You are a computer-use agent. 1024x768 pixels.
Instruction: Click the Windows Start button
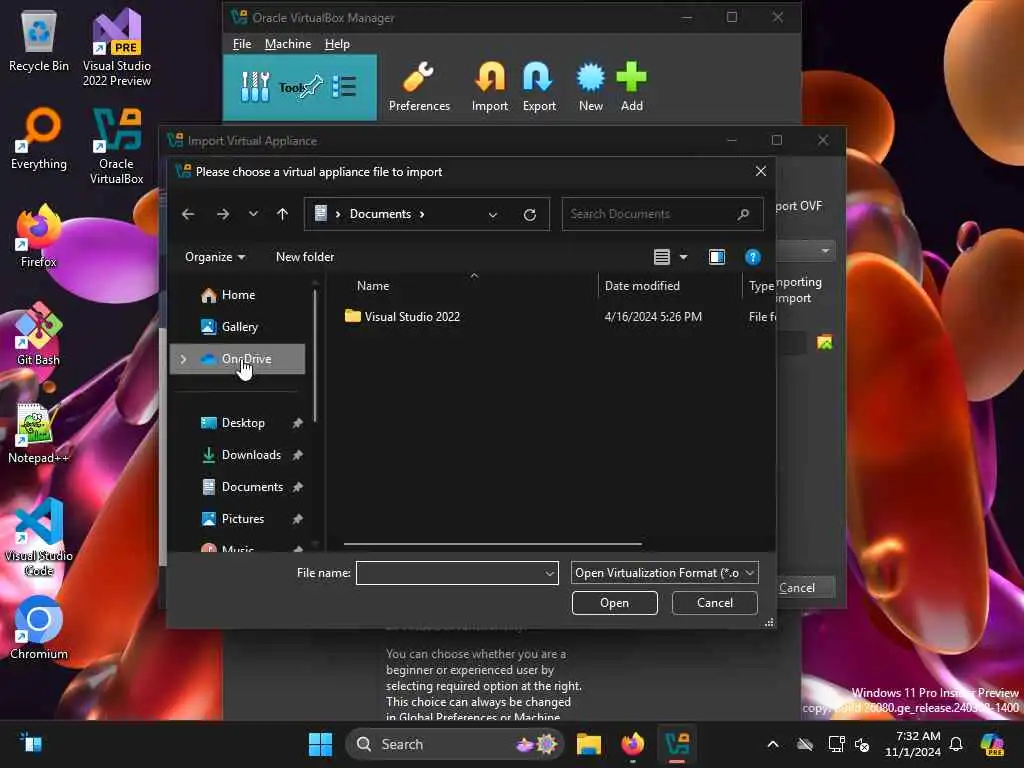(320, 744)
